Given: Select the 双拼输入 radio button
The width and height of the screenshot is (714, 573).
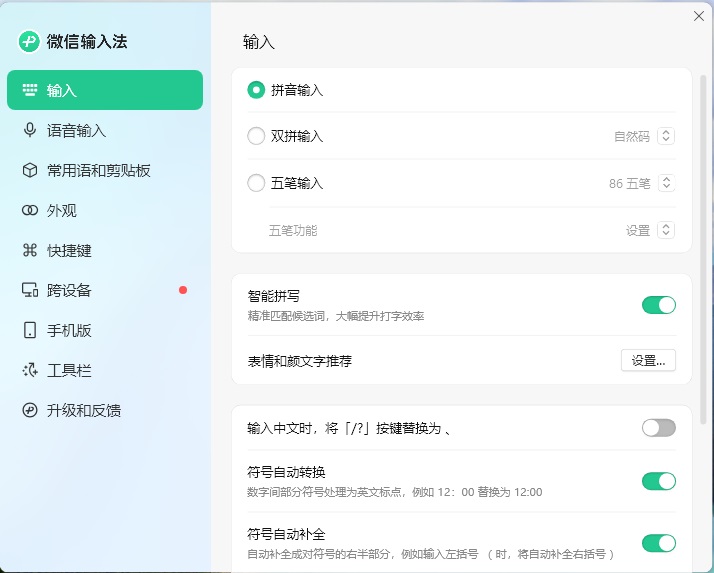Looking at the screenshot, I should (256, 136).
